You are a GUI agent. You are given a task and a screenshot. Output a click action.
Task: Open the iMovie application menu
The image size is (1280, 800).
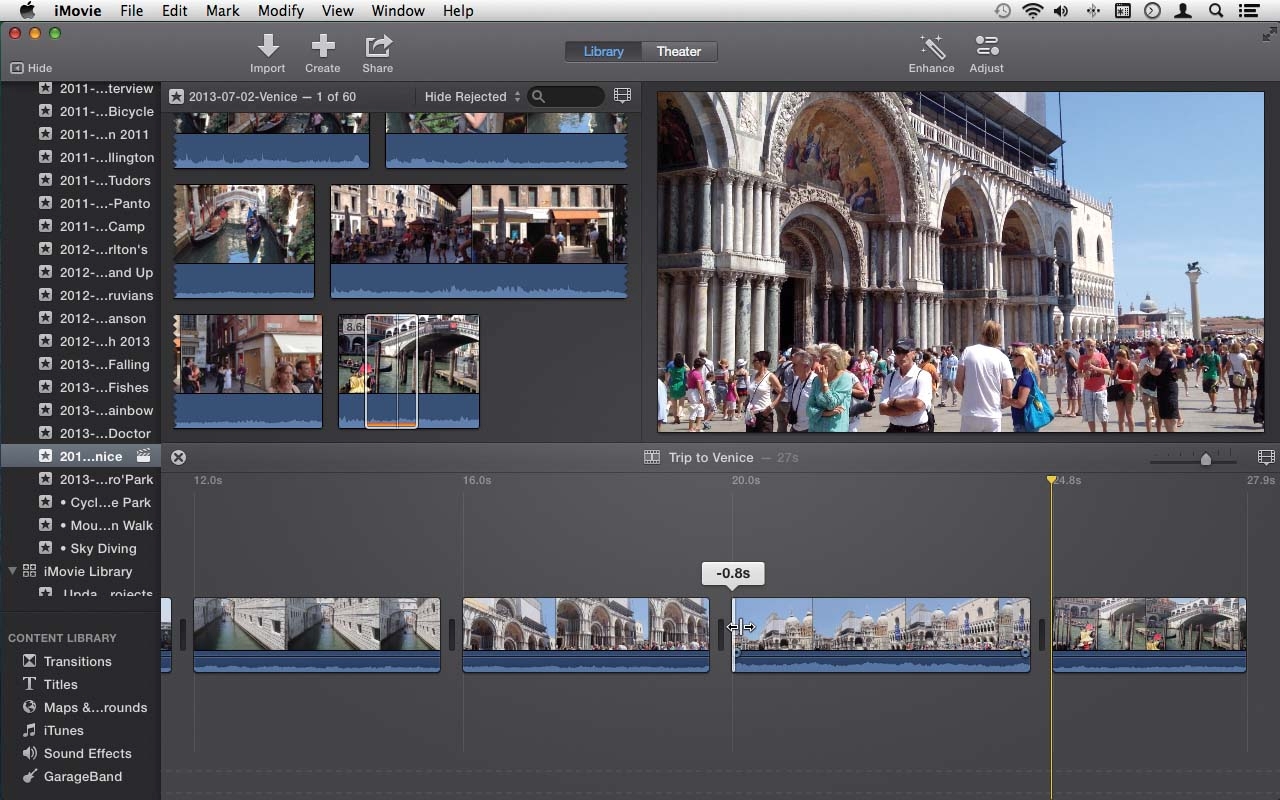(x=77, y=11)
